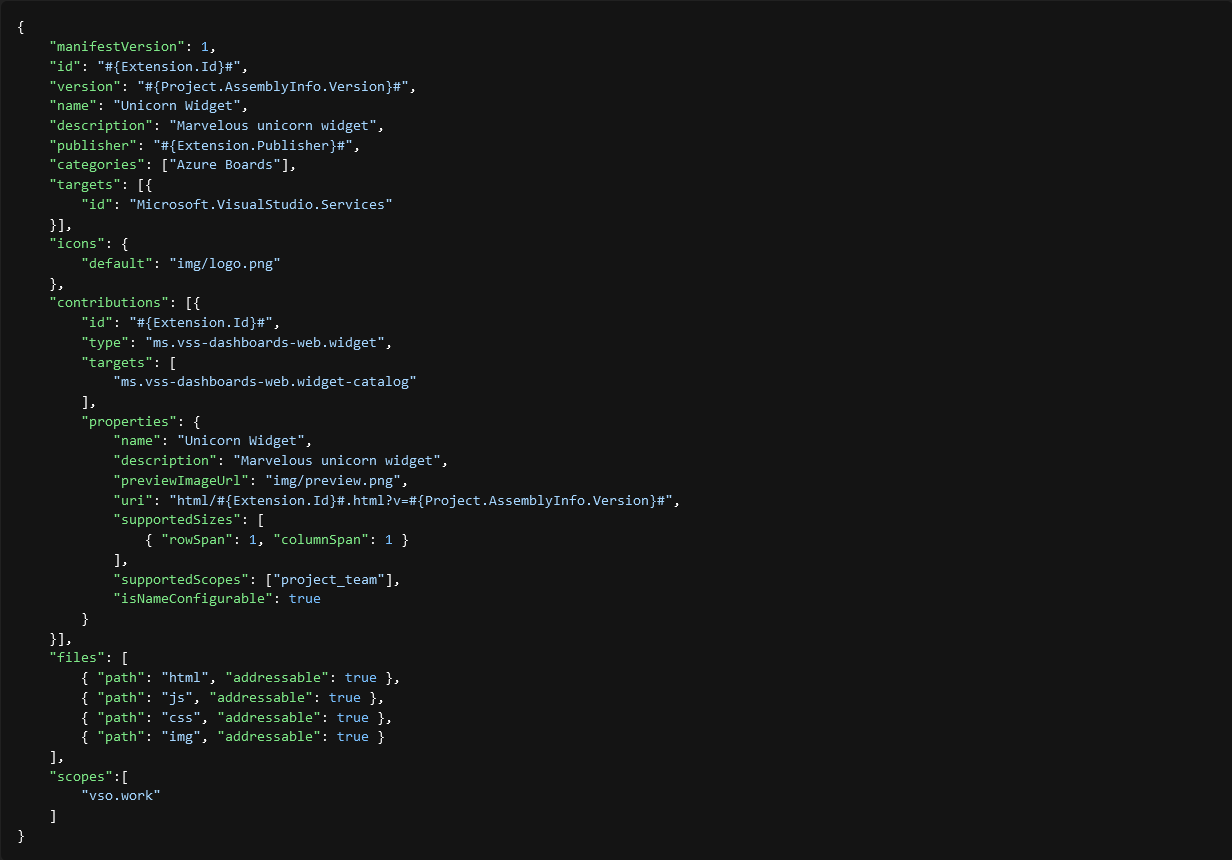Click the "manifestVersion" key

113,47
